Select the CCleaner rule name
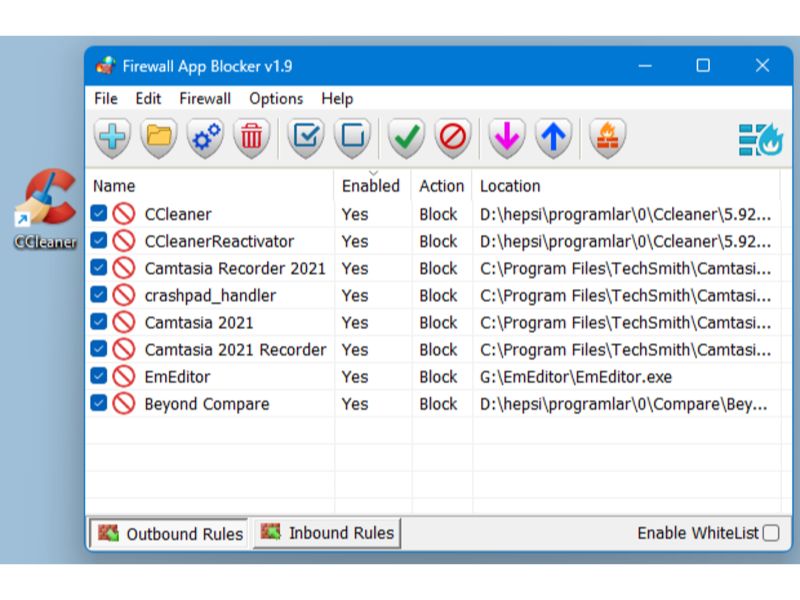Image resolution: width=800 pixels, height=600 pixels. coord(178,214)
